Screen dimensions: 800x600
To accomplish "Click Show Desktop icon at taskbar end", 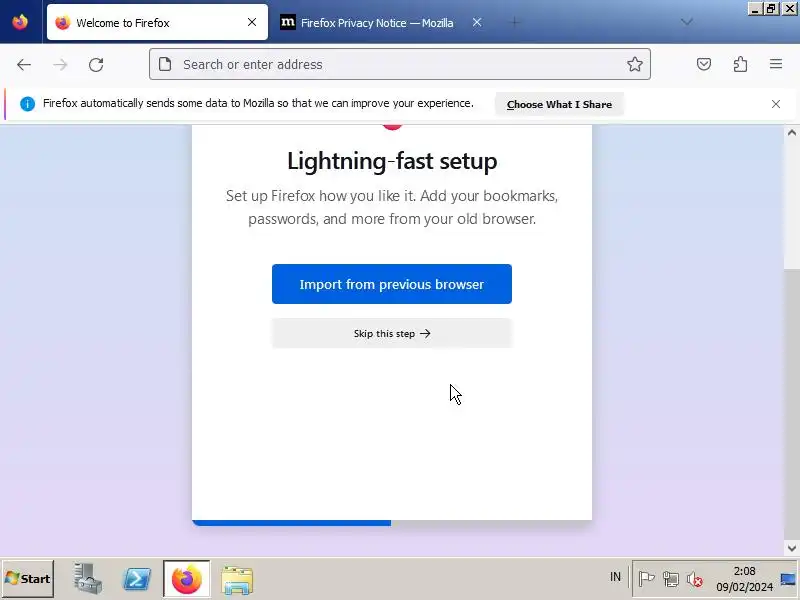I will tap(788, 579).
